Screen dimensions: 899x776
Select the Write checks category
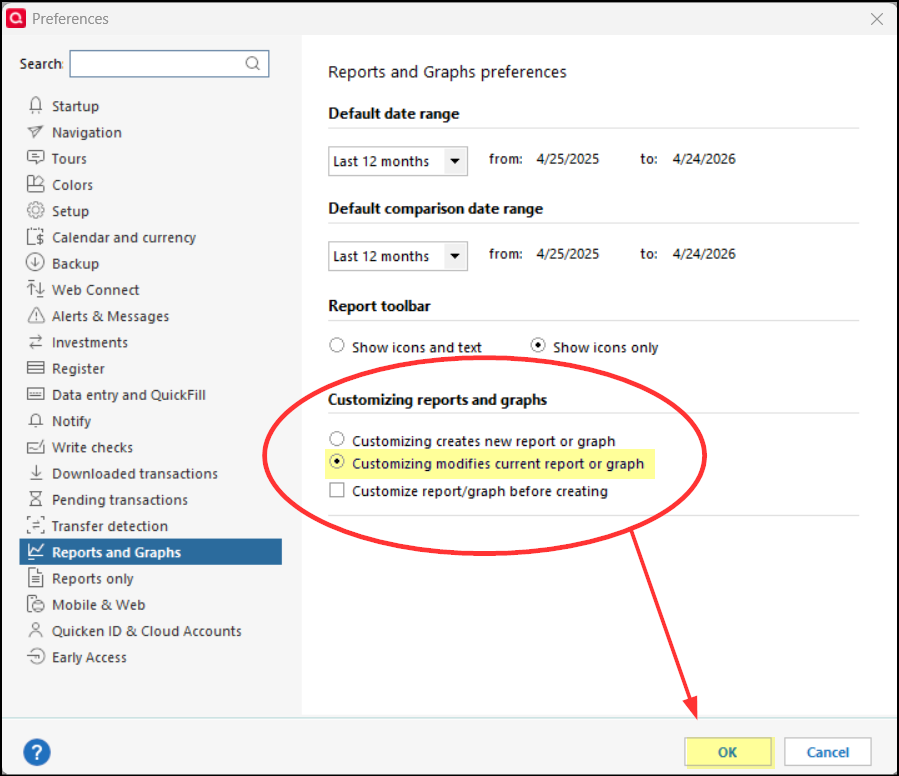[92, 447]
